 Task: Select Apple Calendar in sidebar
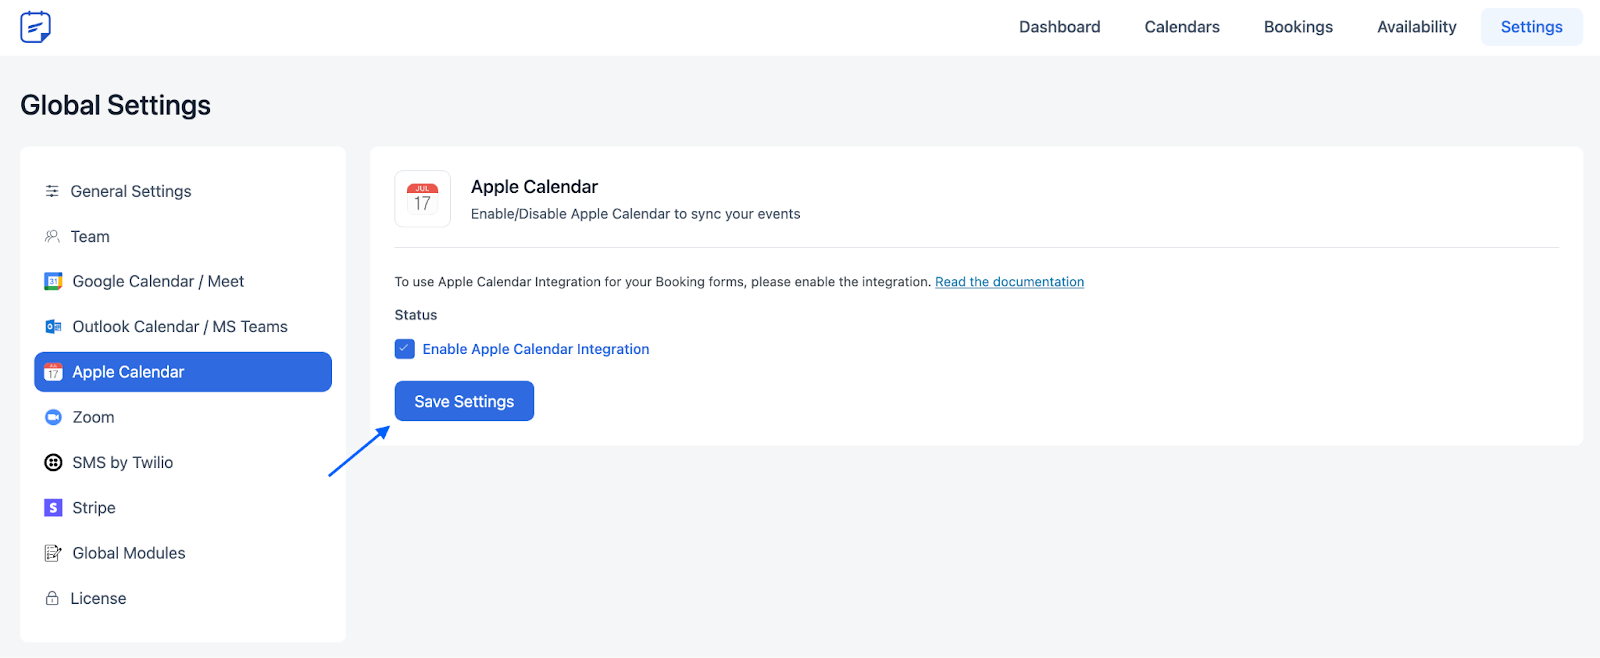[183, 372]
